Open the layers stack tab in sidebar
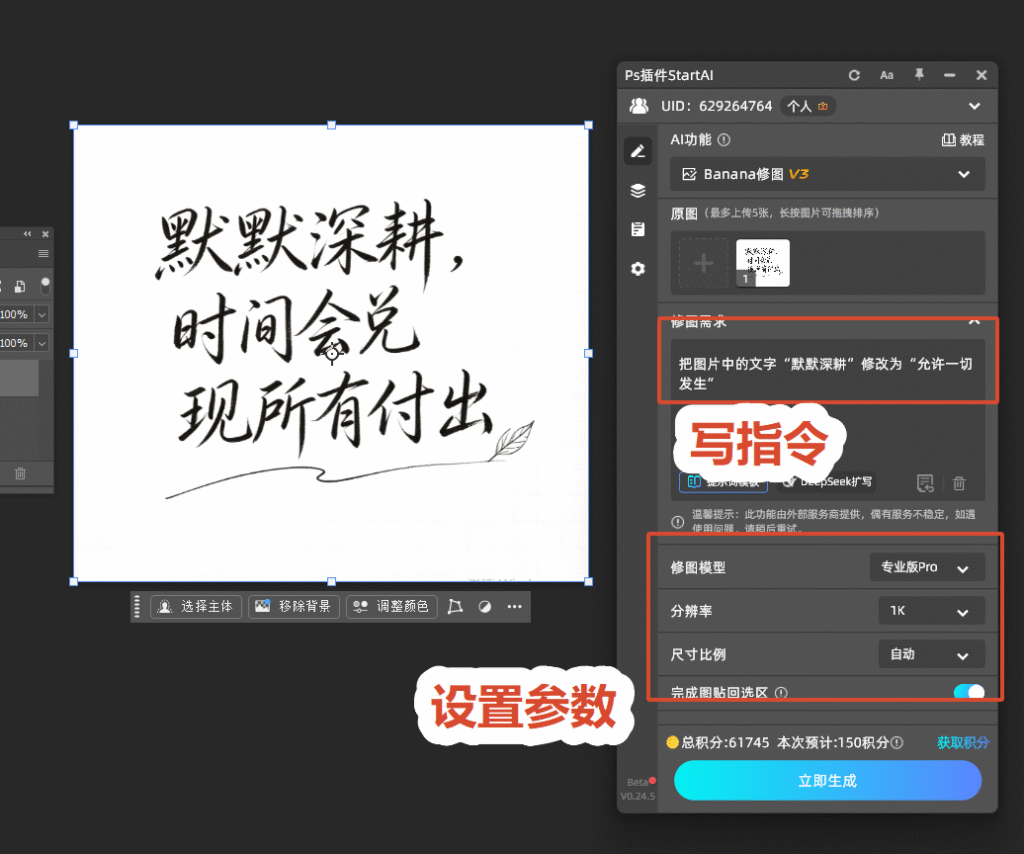 click(638, 191)
